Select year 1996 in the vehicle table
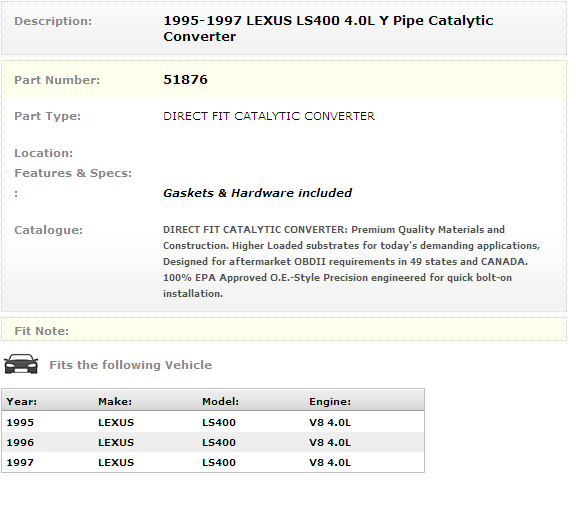570x527 pixels. (20, 442)
